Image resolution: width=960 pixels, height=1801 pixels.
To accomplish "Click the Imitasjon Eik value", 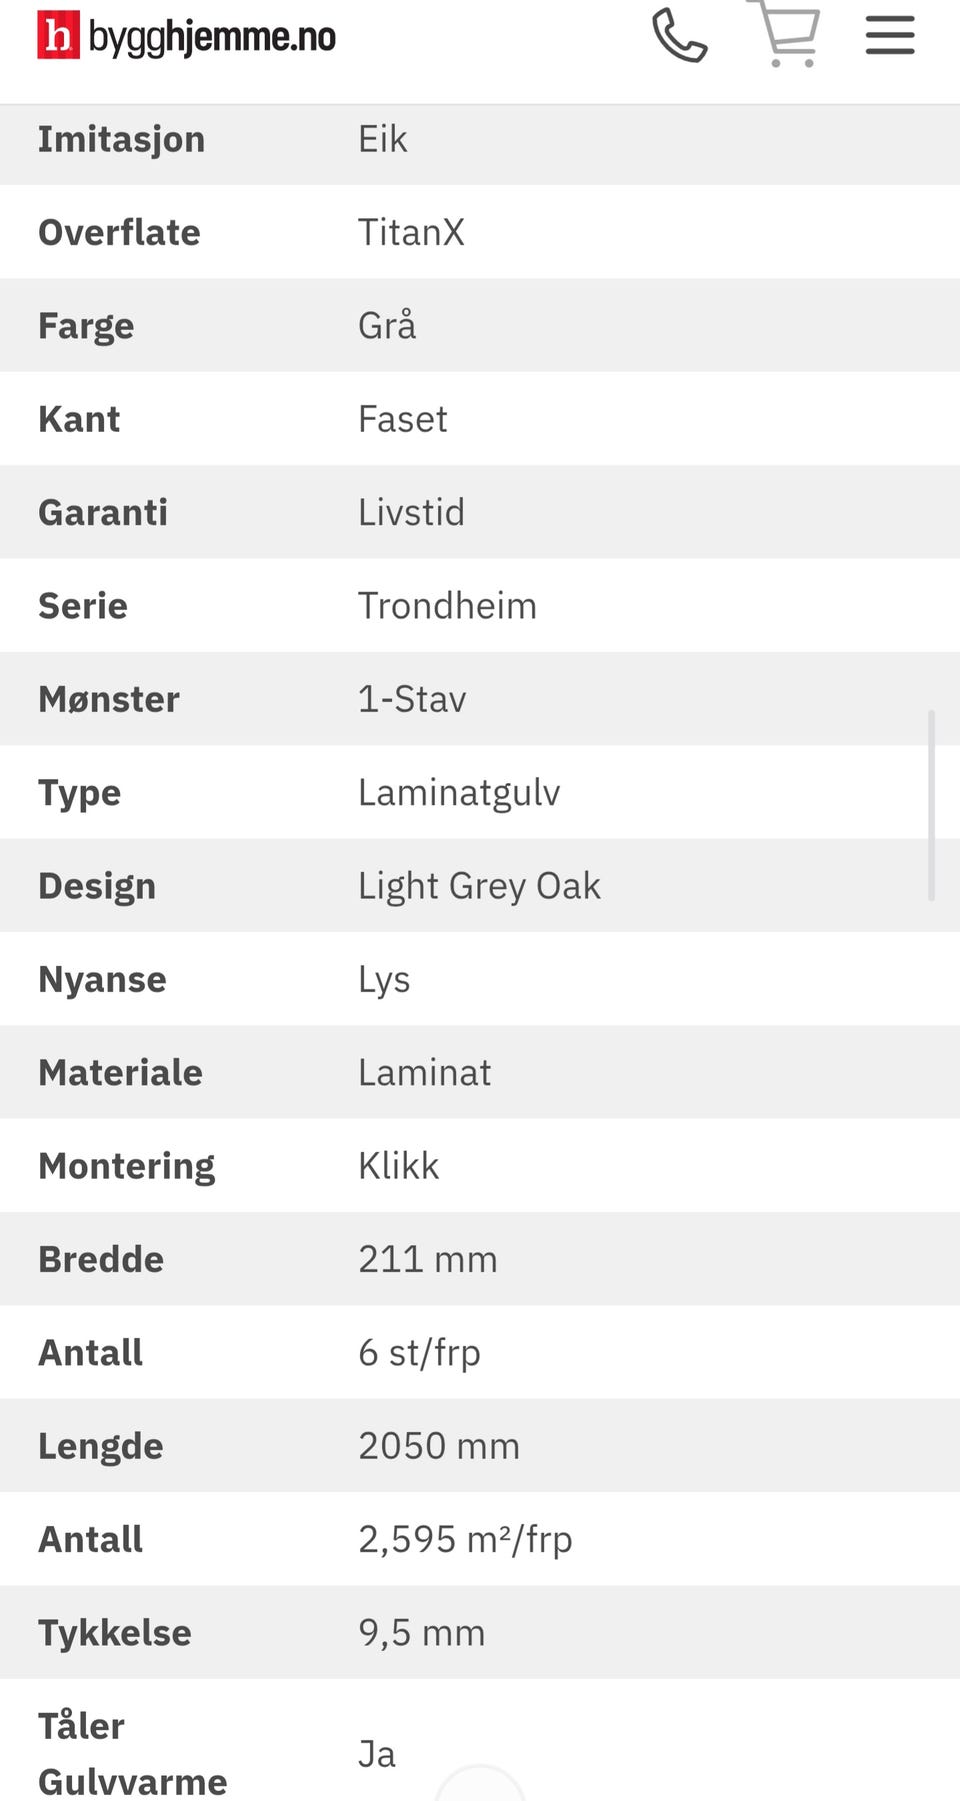I will (382, 140).
